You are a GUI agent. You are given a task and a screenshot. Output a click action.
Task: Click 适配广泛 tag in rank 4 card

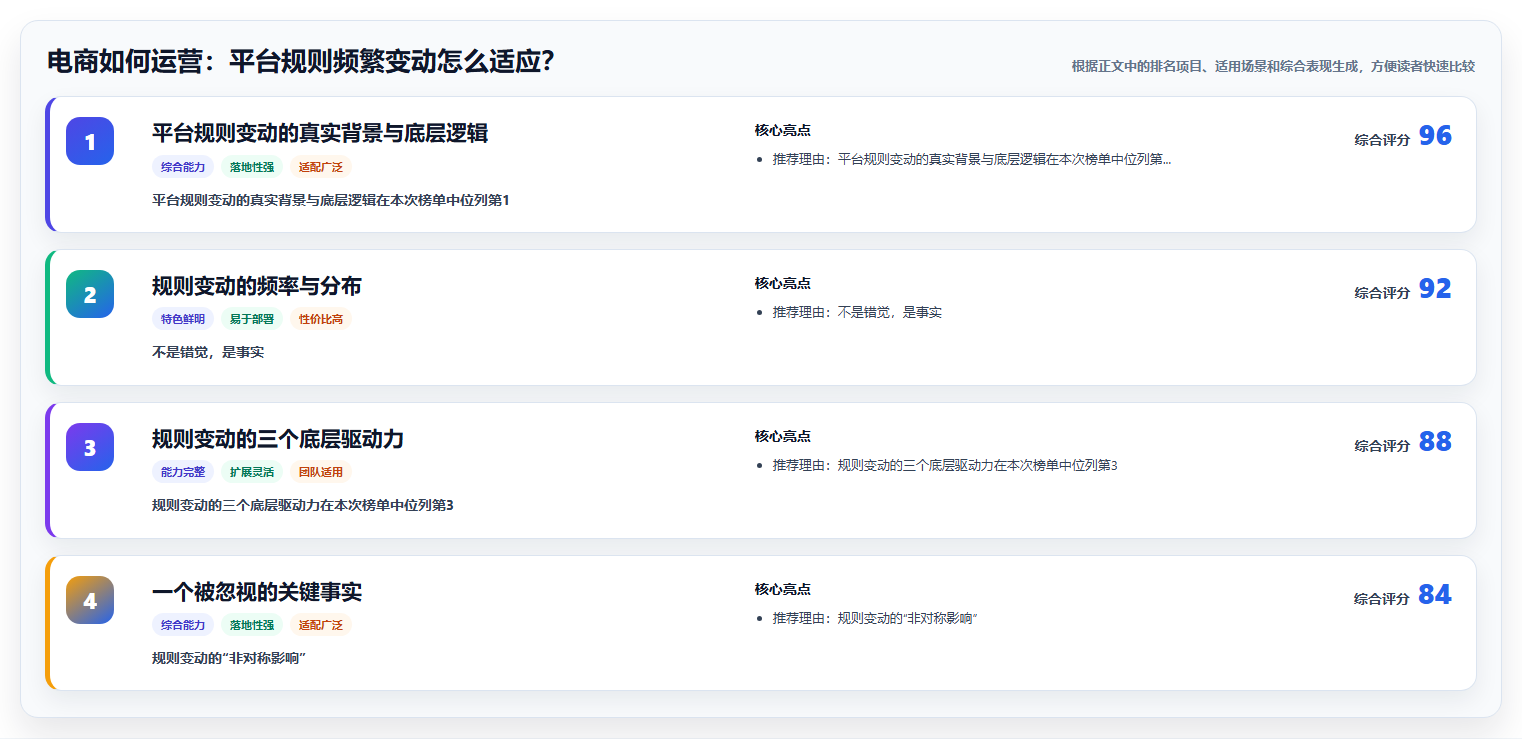tap(321, 625)
